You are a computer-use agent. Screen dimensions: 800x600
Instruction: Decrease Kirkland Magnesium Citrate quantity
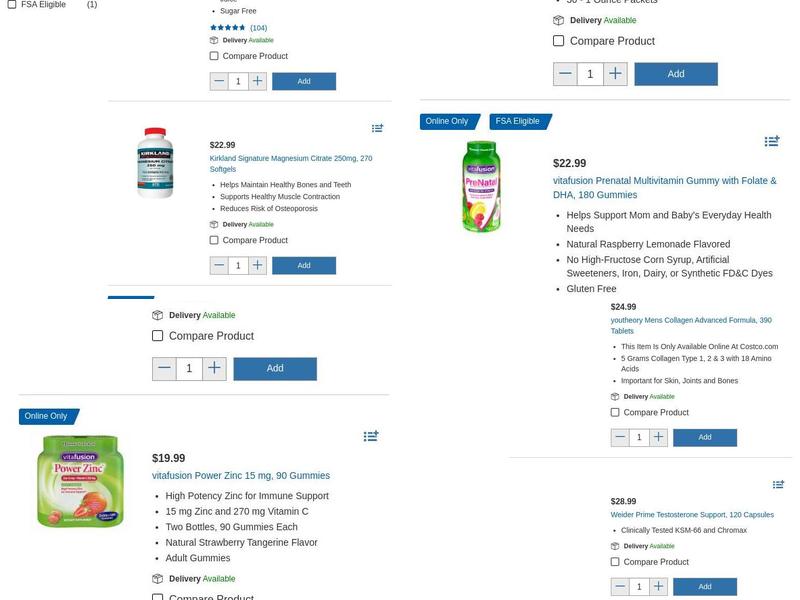(x=219, y=265)
